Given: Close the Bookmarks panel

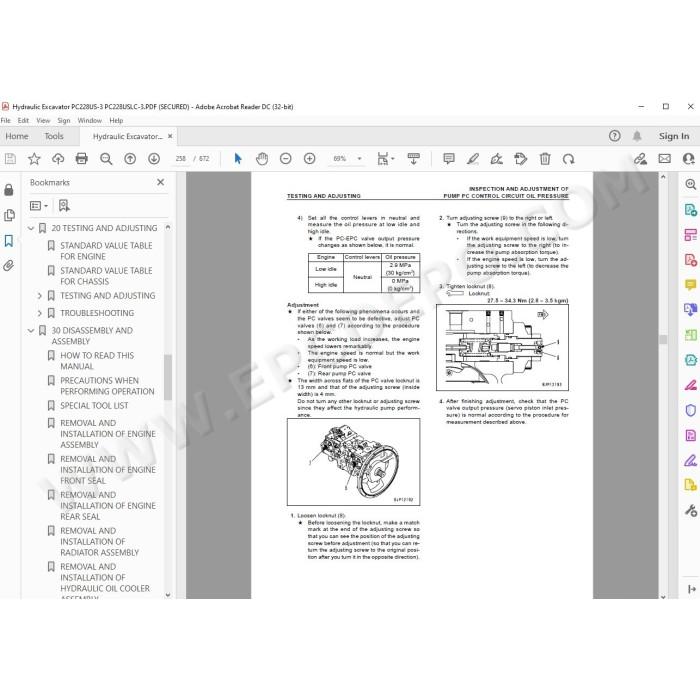Looking at the screenshot, I should 161,182.
